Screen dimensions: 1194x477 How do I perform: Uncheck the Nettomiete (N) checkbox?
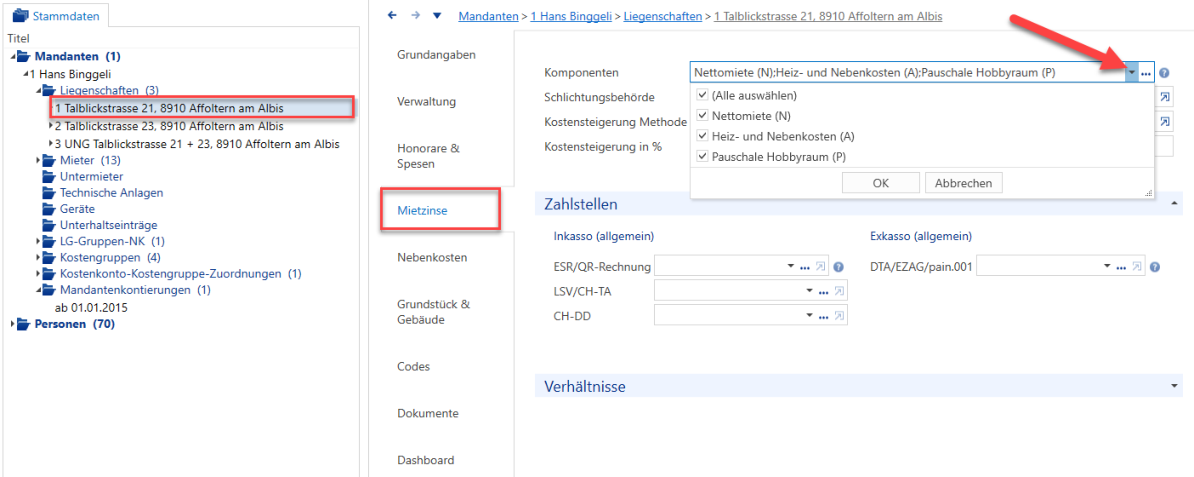click(x=702, y=117)
